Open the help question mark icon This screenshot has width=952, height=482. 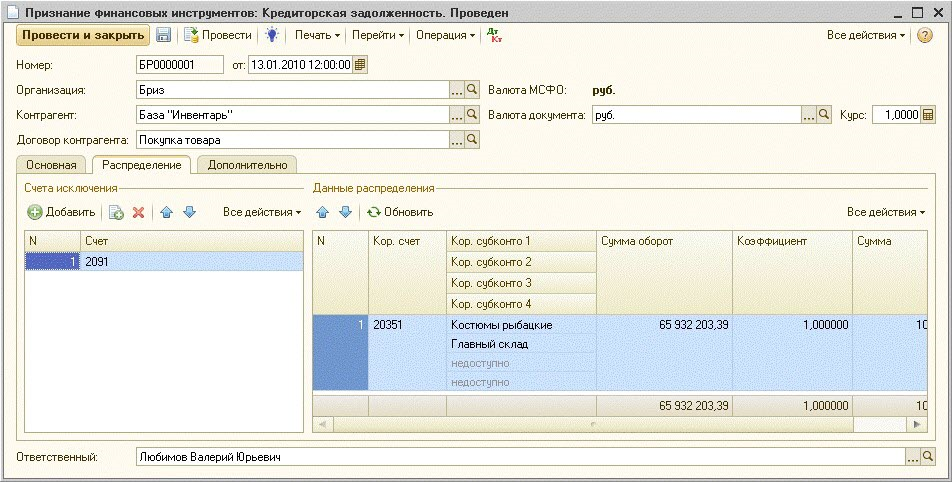point(925,35)
